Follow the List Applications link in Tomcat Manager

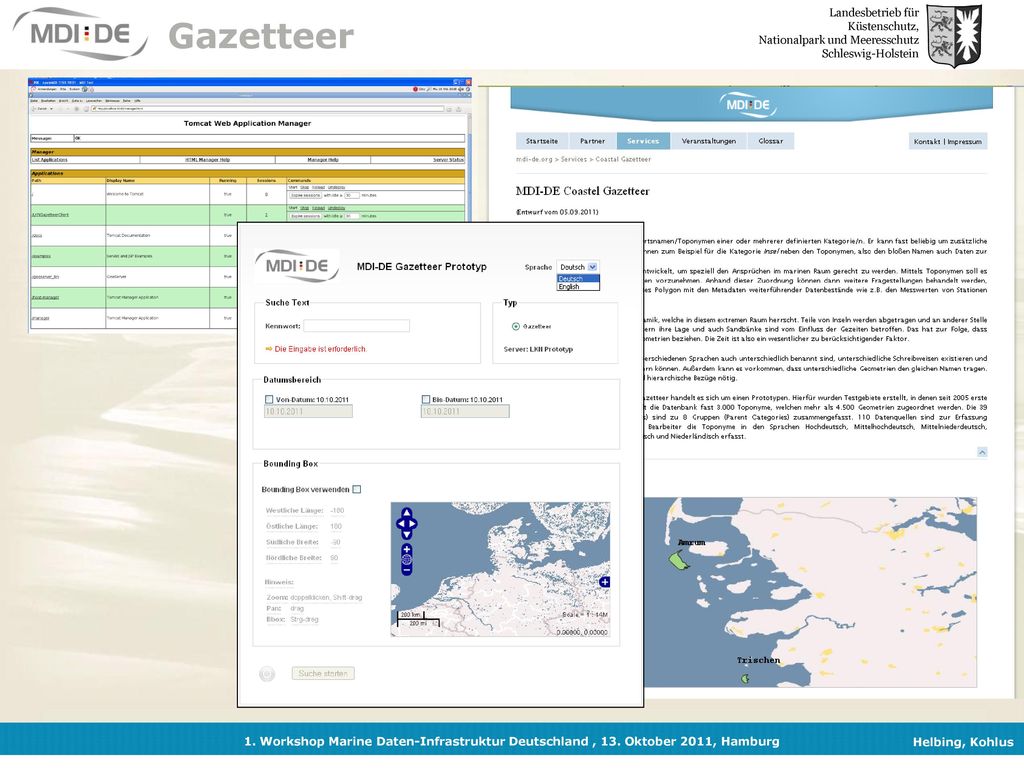tap(50, 160)
